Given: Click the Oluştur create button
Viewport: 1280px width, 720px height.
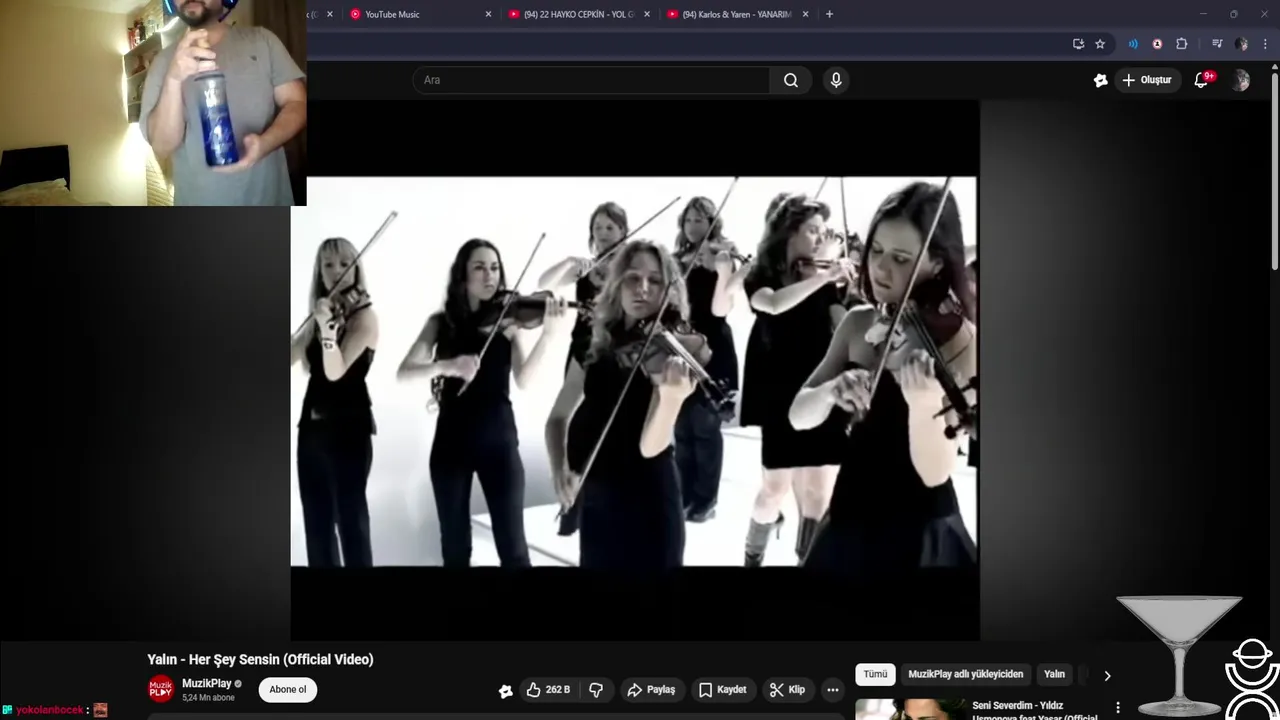Looking at the screenshot, I should pyautogui.click(x=1147, y=80).
